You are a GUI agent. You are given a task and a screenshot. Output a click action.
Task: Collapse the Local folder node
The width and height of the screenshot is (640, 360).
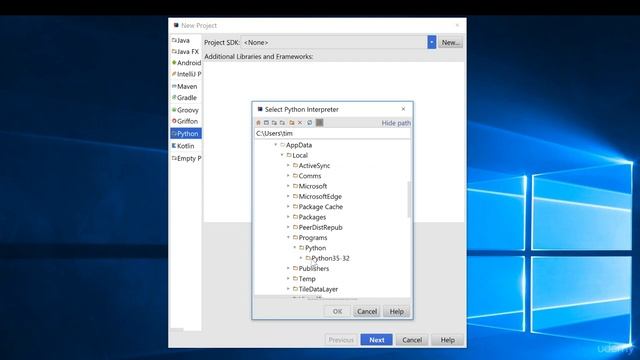282,155
